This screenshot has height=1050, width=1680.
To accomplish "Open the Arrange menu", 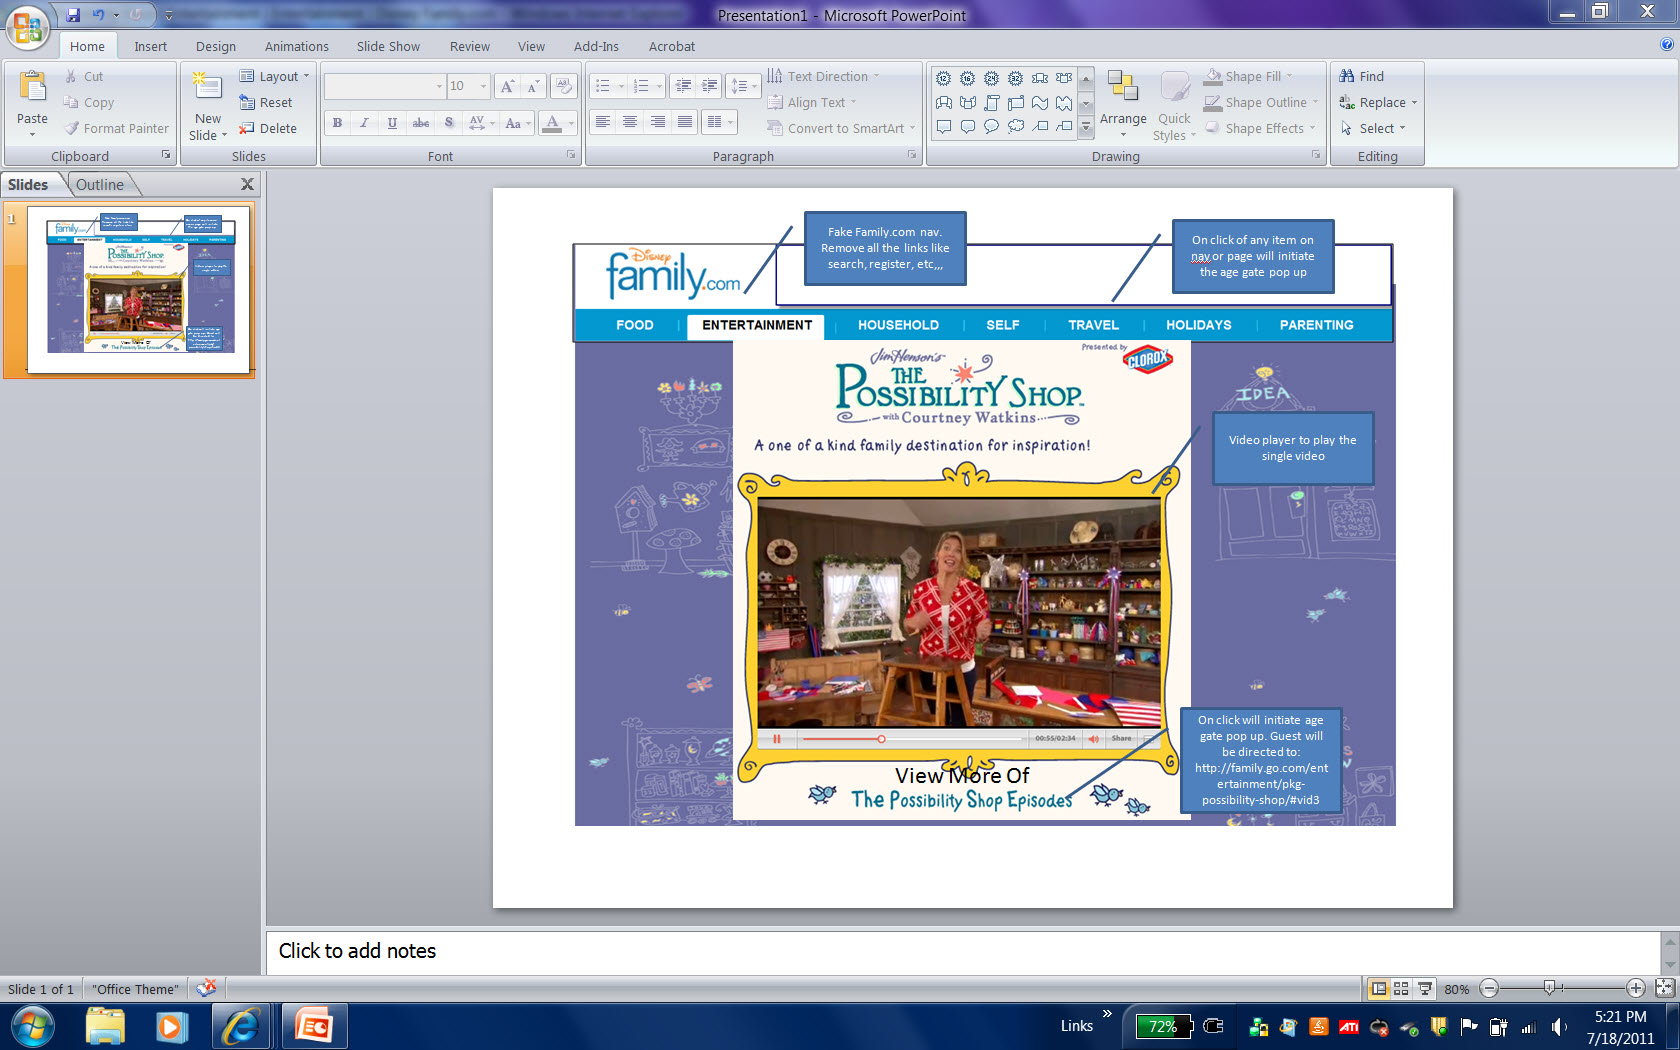I will (1123, 105).
